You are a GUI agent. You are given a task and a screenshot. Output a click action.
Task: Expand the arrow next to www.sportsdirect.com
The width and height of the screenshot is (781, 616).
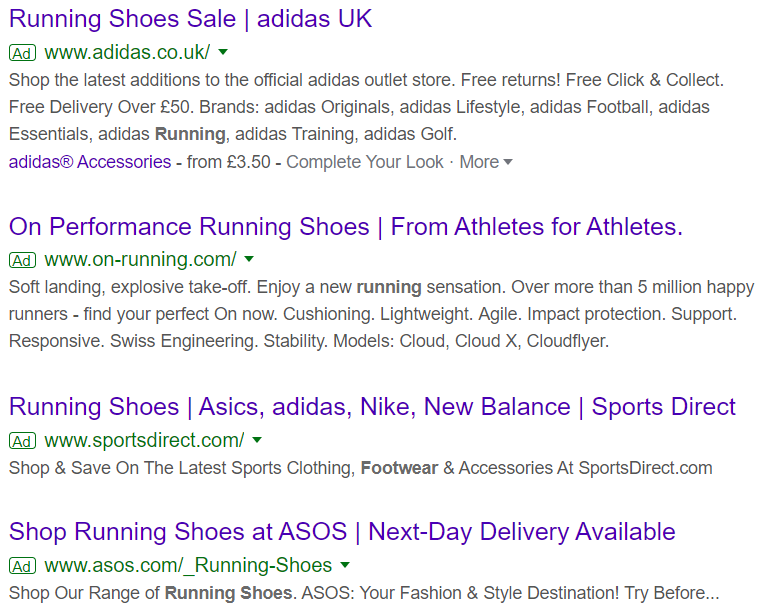(x=257, y=440)
